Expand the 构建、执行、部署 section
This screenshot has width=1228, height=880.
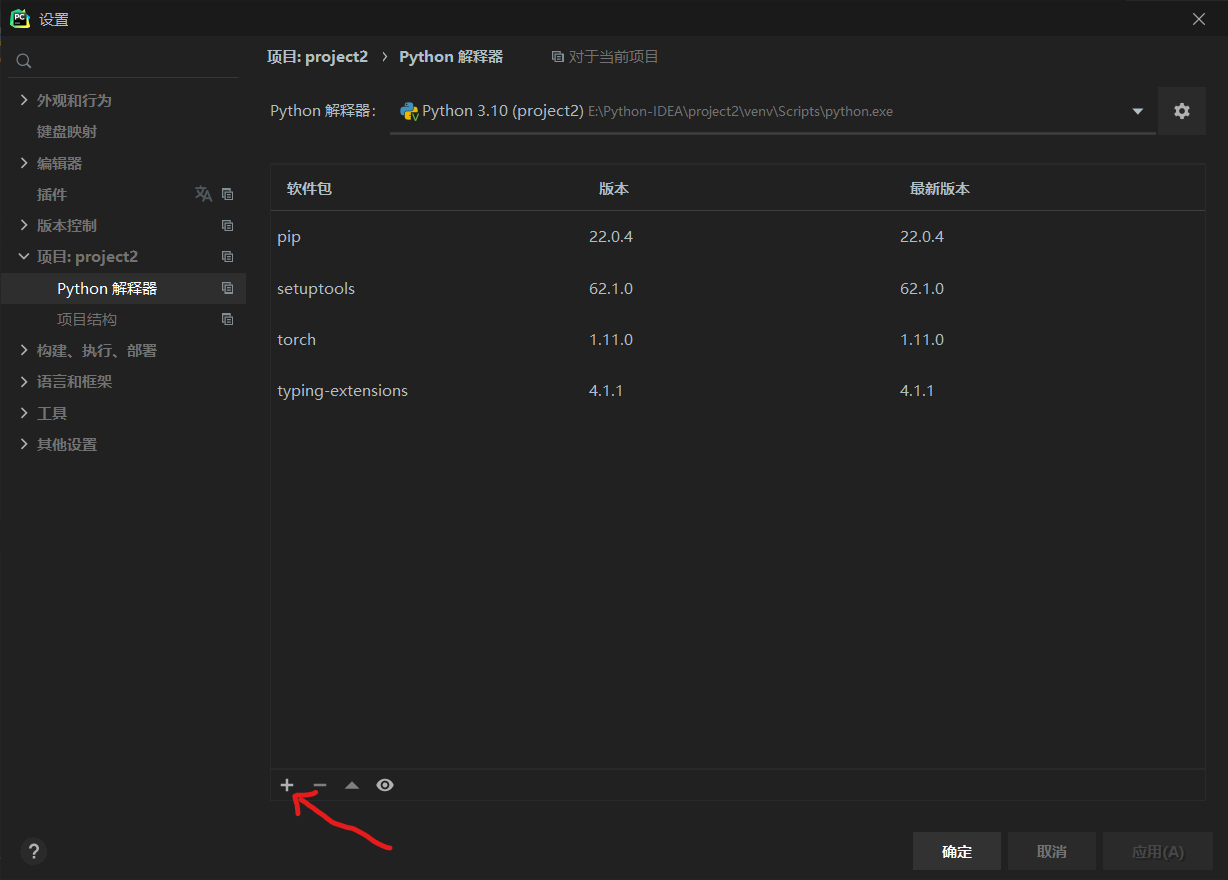(24, 350)
